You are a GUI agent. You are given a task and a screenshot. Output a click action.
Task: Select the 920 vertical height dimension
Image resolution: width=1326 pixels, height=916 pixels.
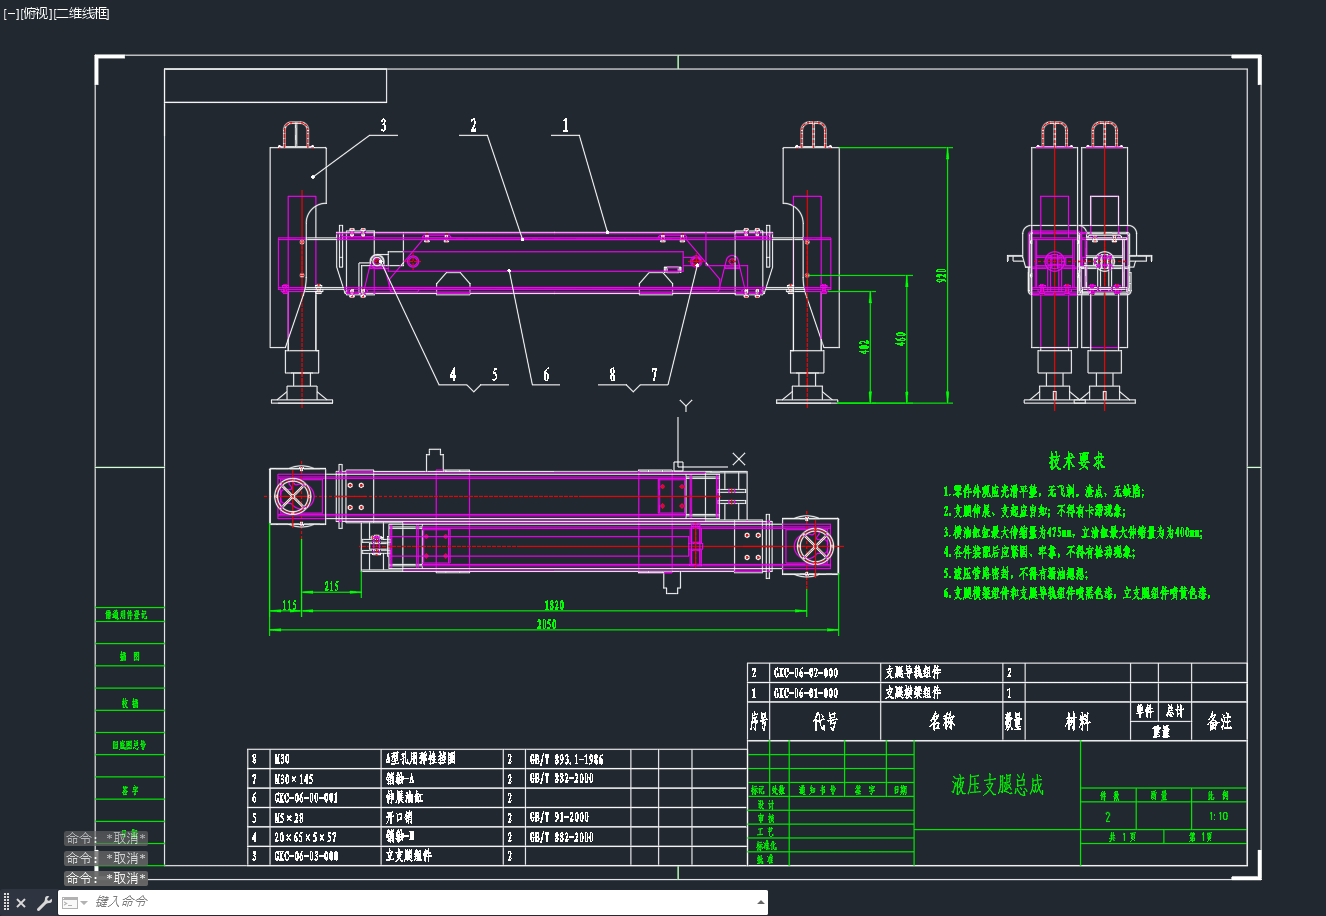point(941,275)
